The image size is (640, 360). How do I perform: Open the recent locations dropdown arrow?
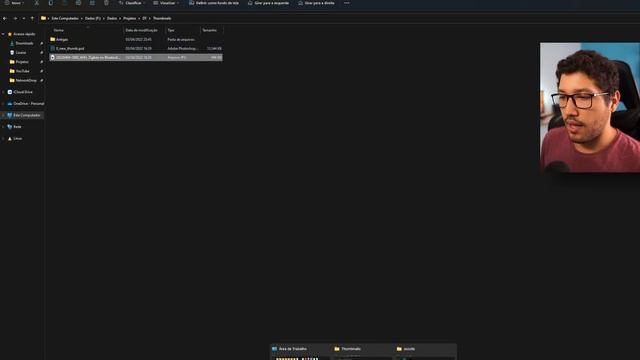(x=24, y=18)
